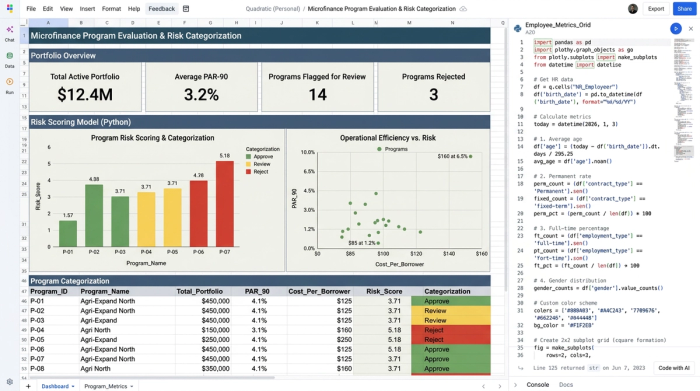Image resolution: width=700 pixels, height=391 pixels.
Task: Click the return value arrow icon
Action: 520,368
